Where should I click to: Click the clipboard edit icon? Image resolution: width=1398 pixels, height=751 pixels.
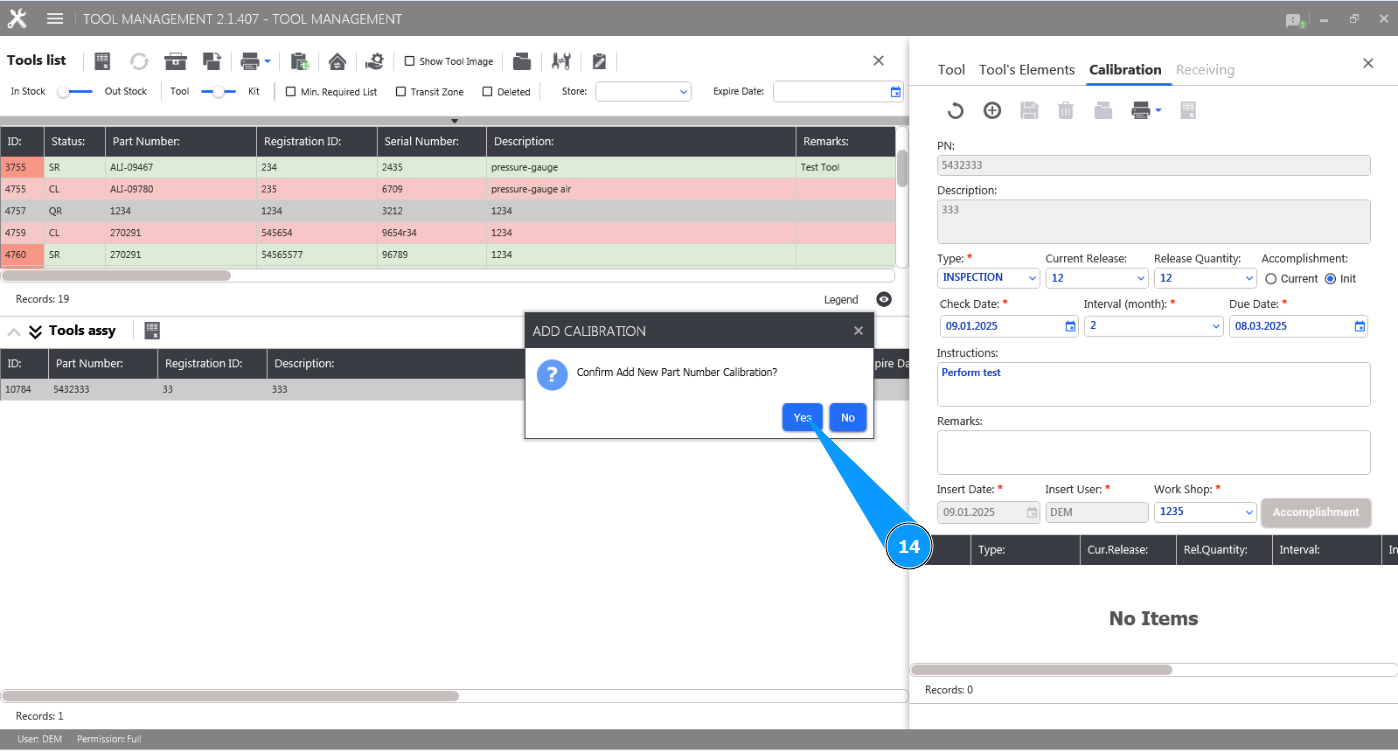(x=599, y=61)
